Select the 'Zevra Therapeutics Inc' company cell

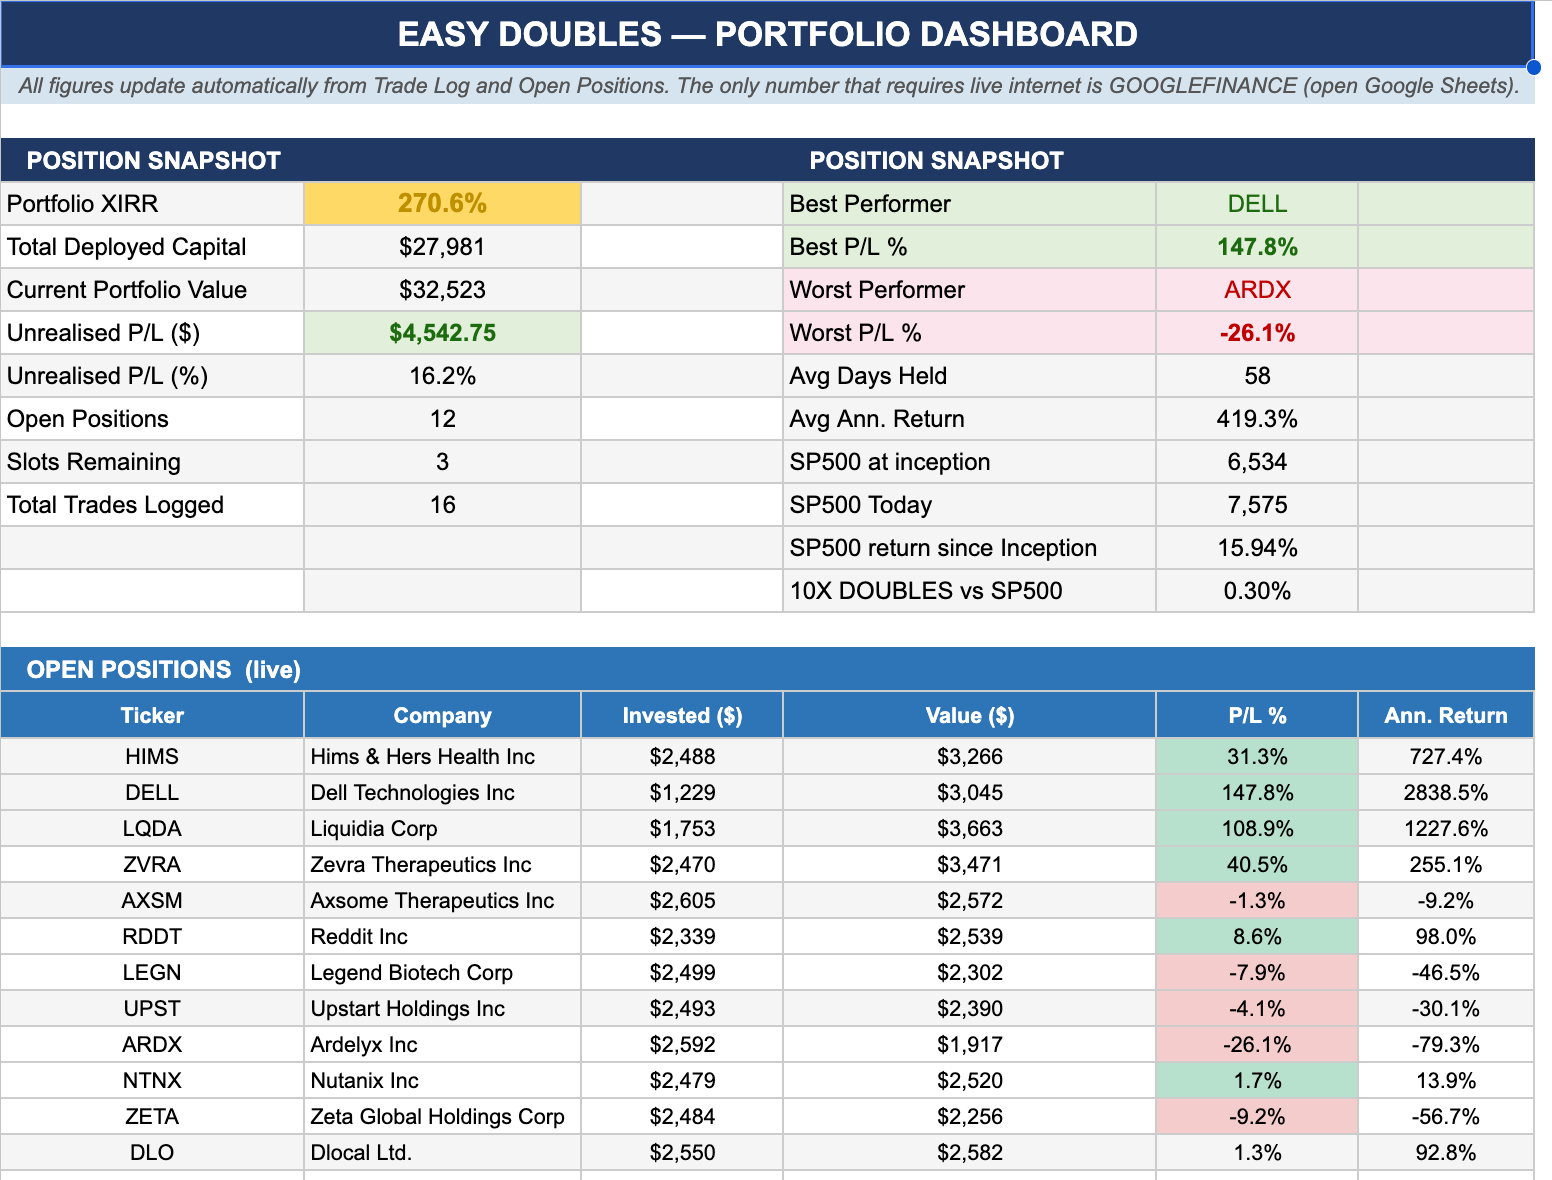tap(442, 865)
